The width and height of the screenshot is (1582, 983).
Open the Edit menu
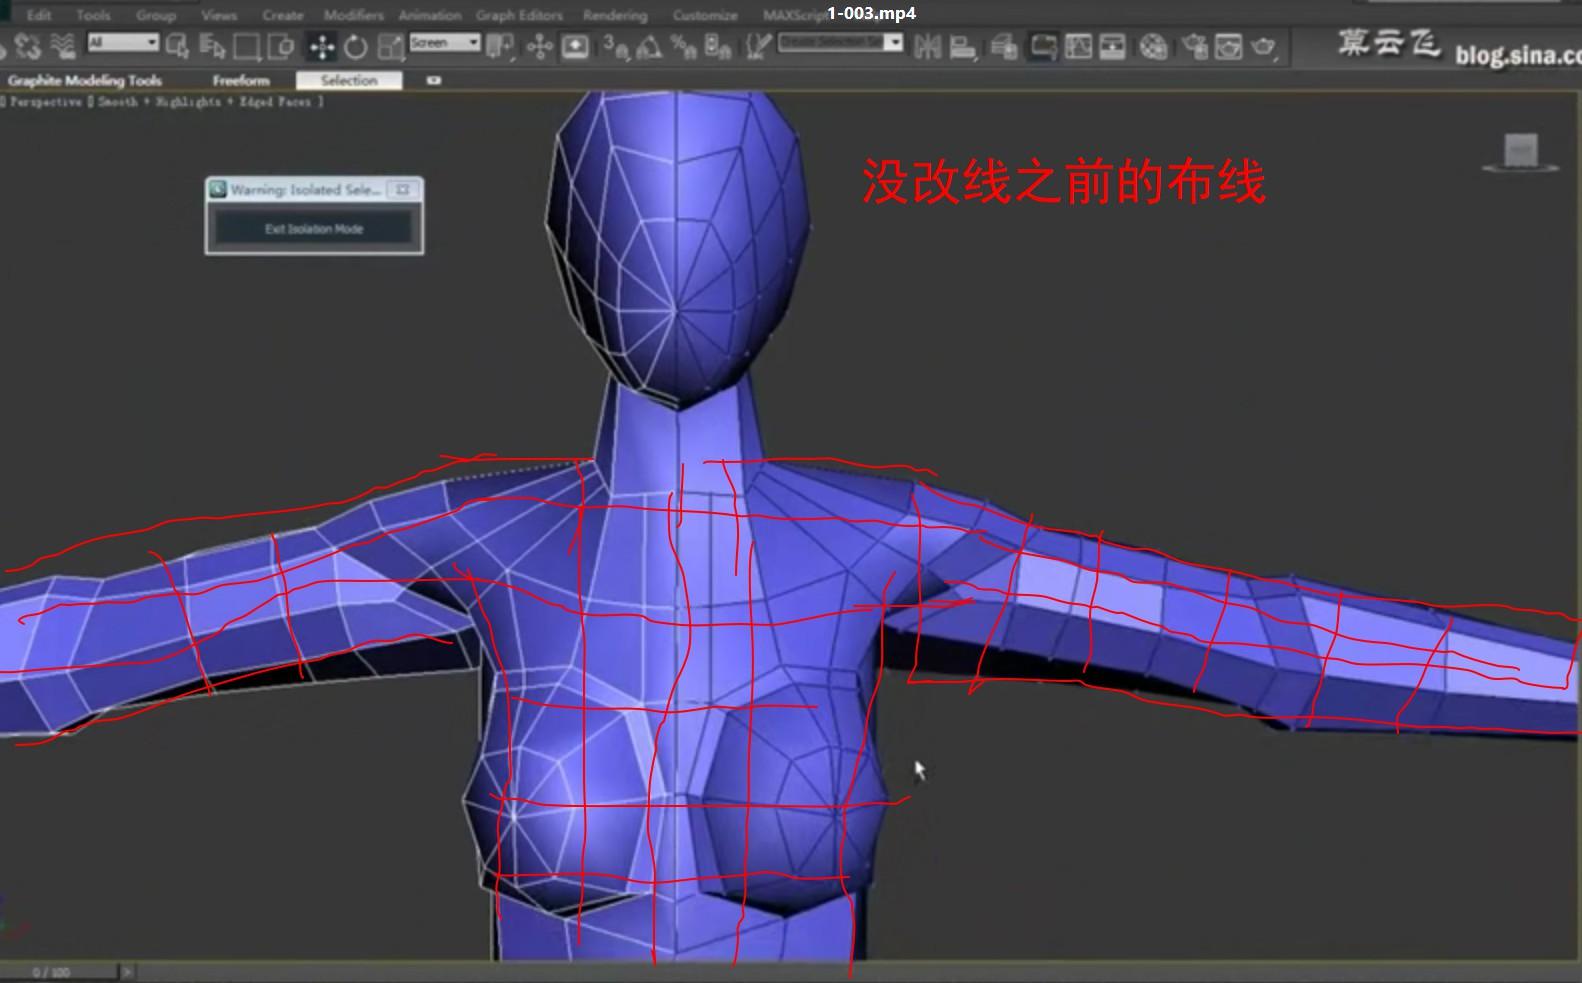[x=39, y=15]
